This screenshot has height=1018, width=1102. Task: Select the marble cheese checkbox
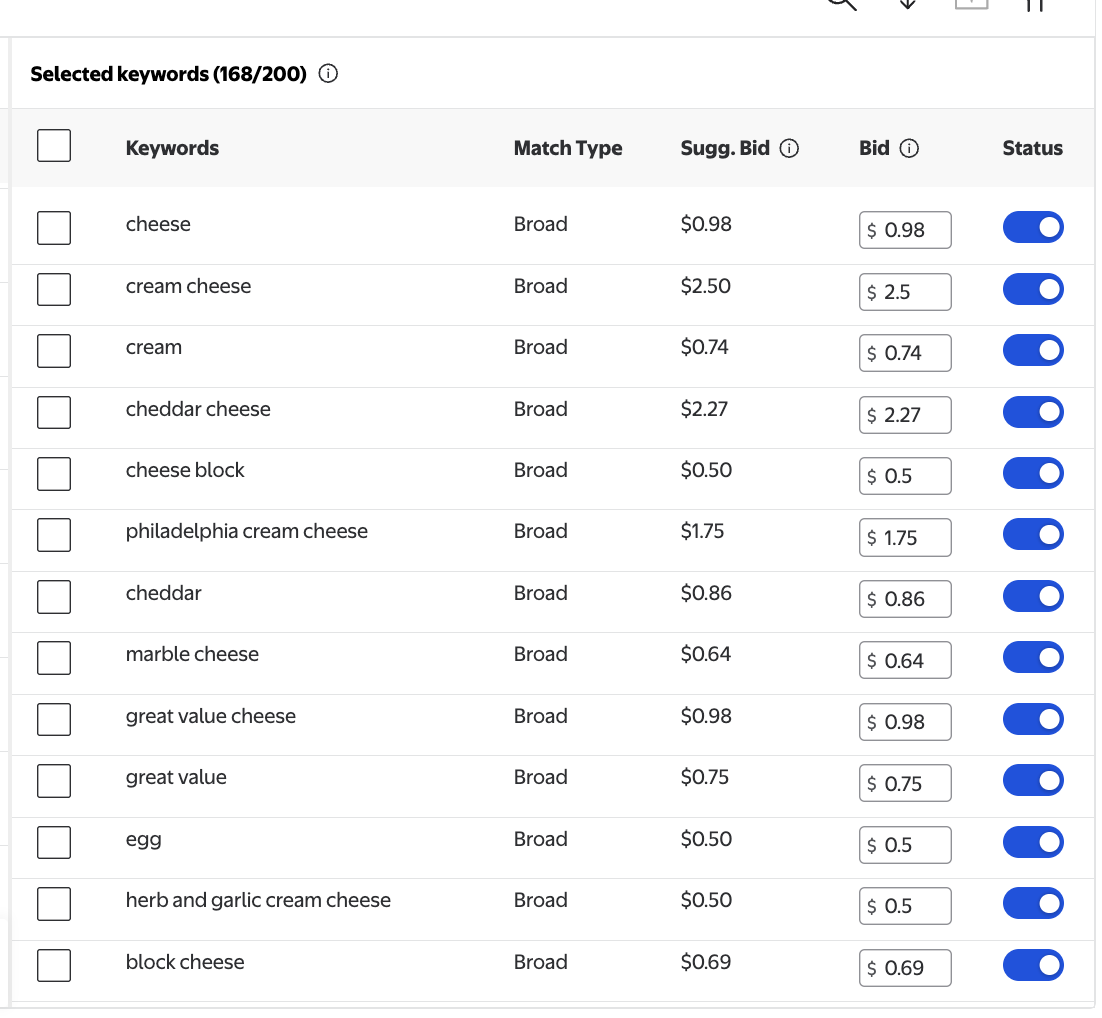54,658
